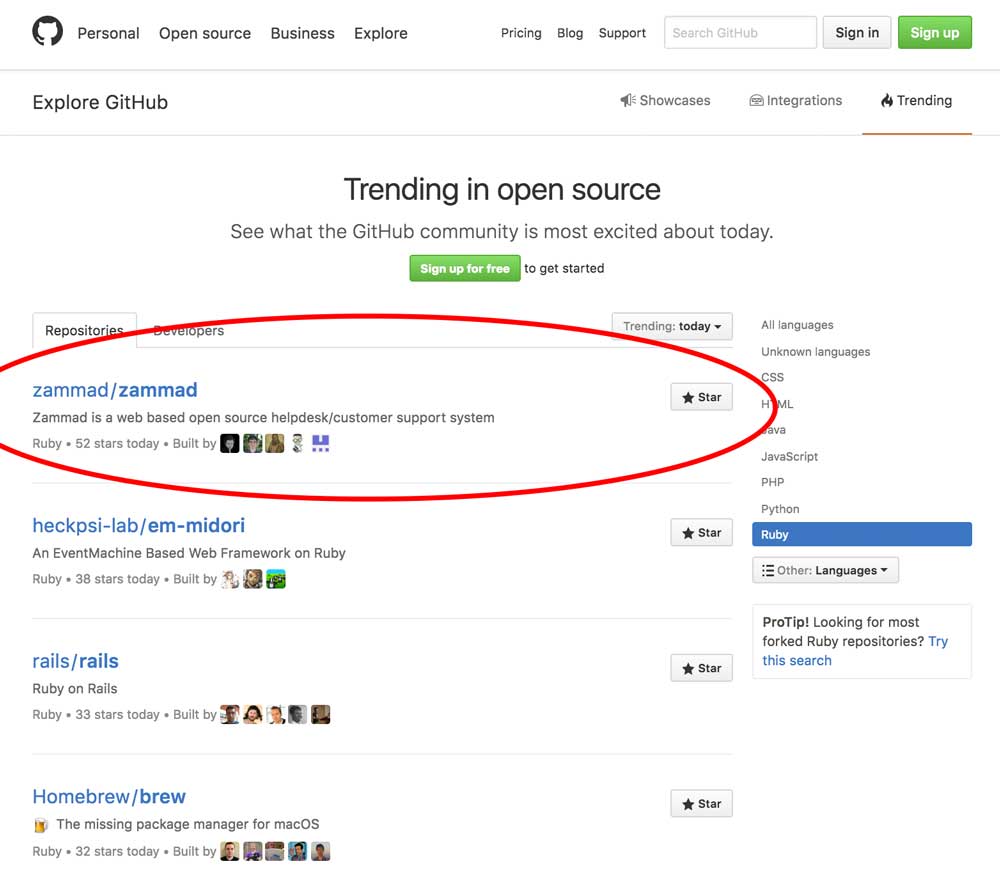Click fourth contributor avatar of rails
Viewport: 1000px width, 881px height.
click(x=297, y=714)
